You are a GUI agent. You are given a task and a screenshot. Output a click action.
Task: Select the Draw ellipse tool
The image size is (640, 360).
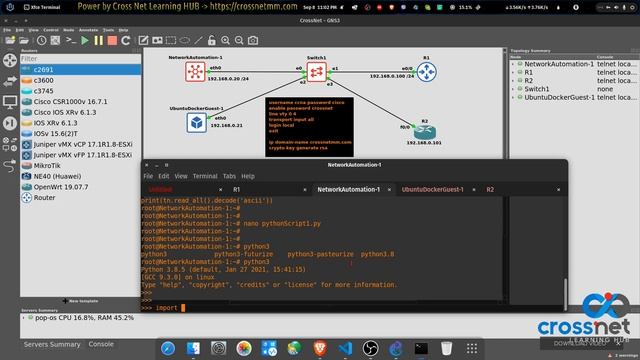(x=184, y=40)
